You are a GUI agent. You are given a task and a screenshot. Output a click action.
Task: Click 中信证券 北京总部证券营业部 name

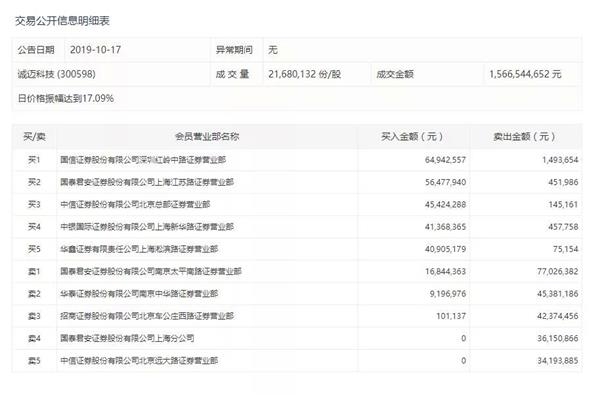coord(135,204)
